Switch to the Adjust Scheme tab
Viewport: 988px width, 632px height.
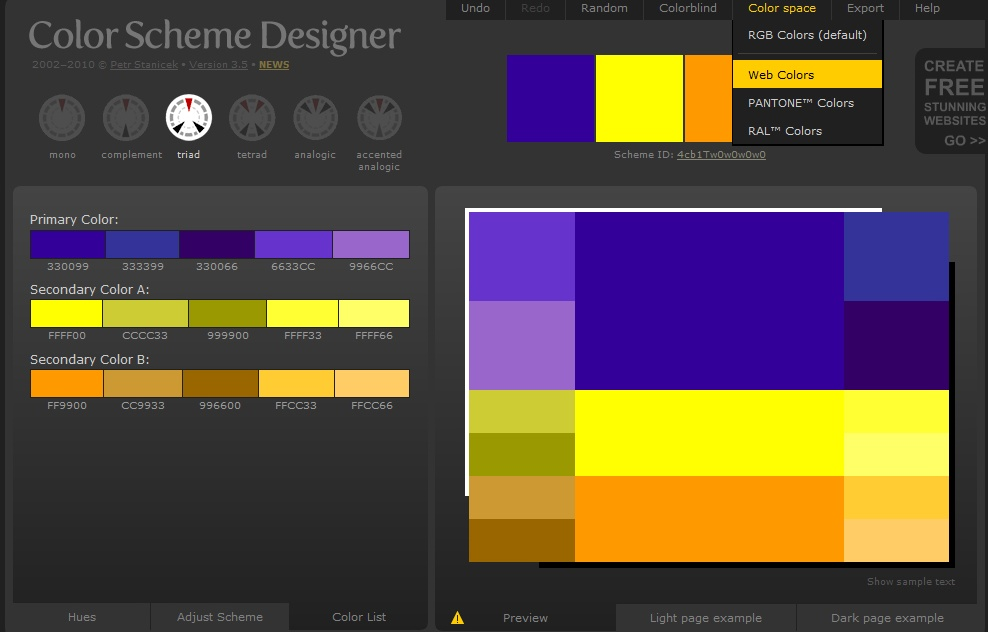220,617
